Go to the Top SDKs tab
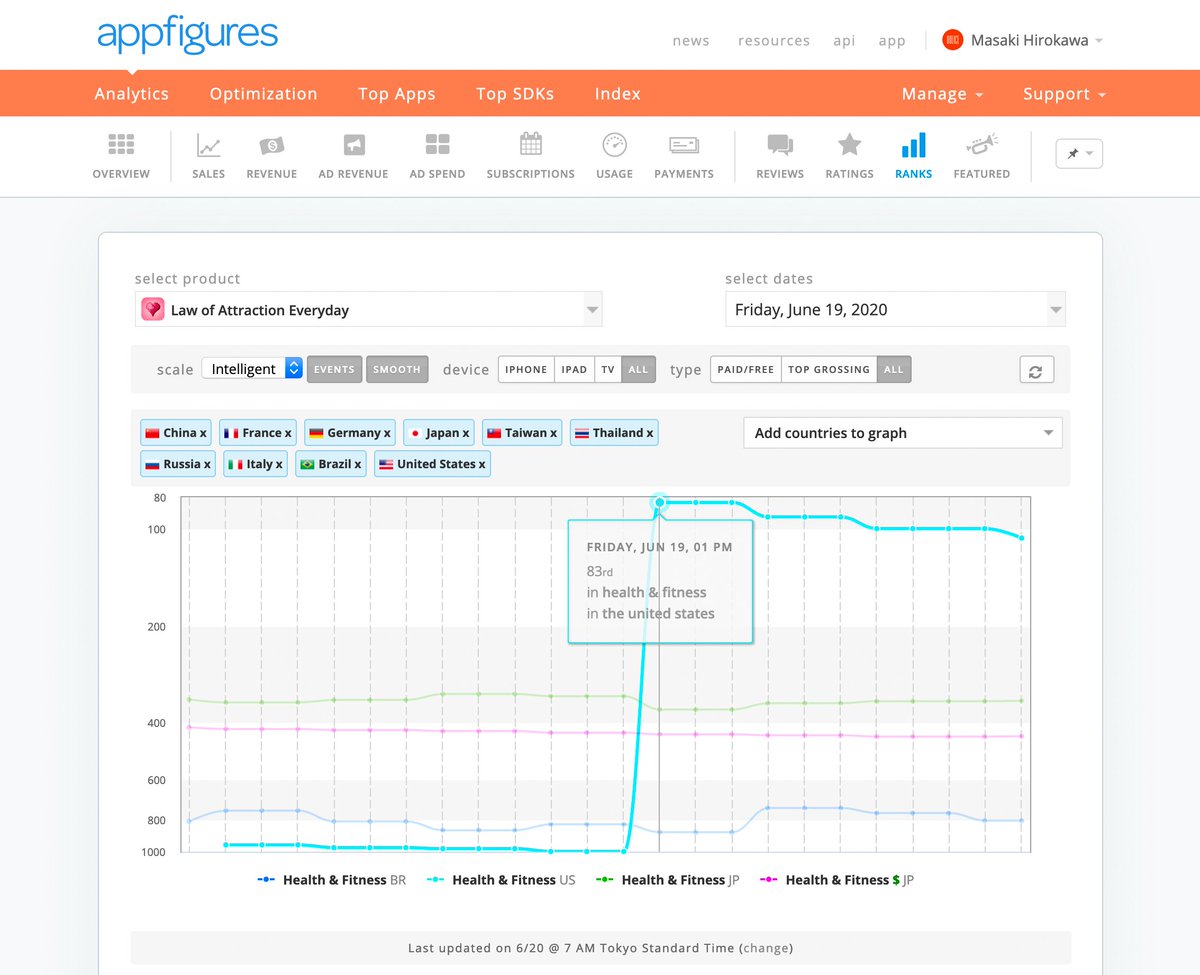 (515, 94)
